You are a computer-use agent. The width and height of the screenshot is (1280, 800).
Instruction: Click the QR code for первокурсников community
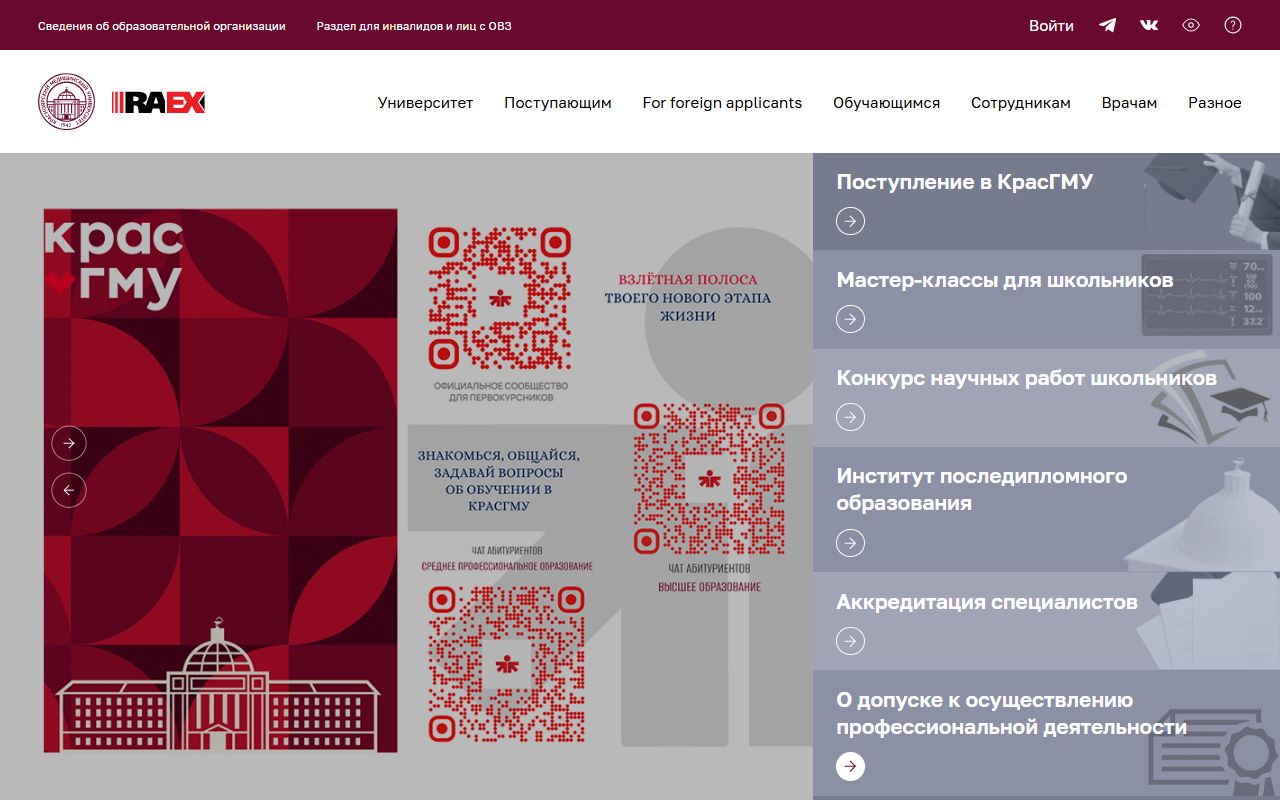500,300
